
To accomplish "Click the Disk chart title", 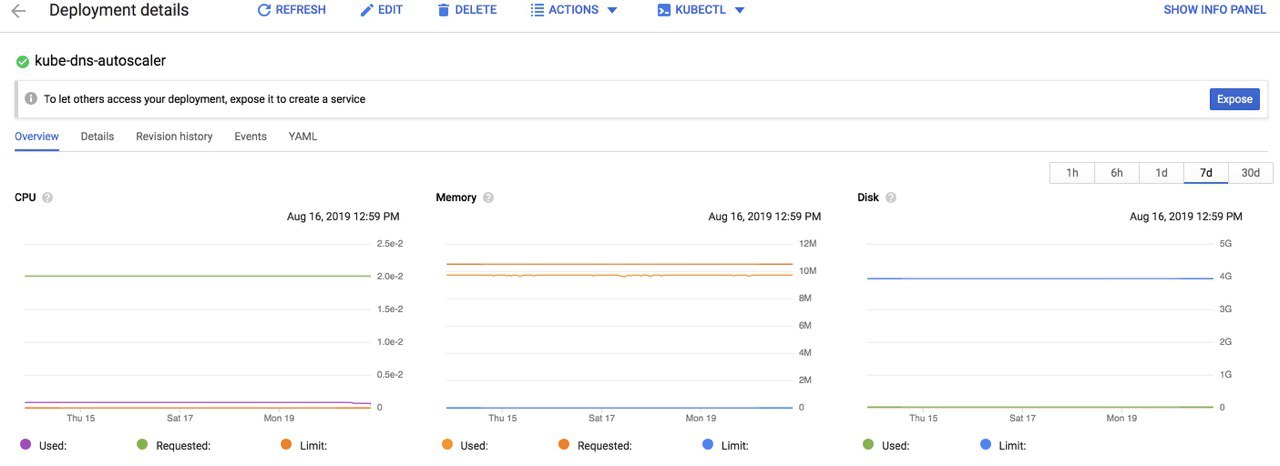I will 868,198.
